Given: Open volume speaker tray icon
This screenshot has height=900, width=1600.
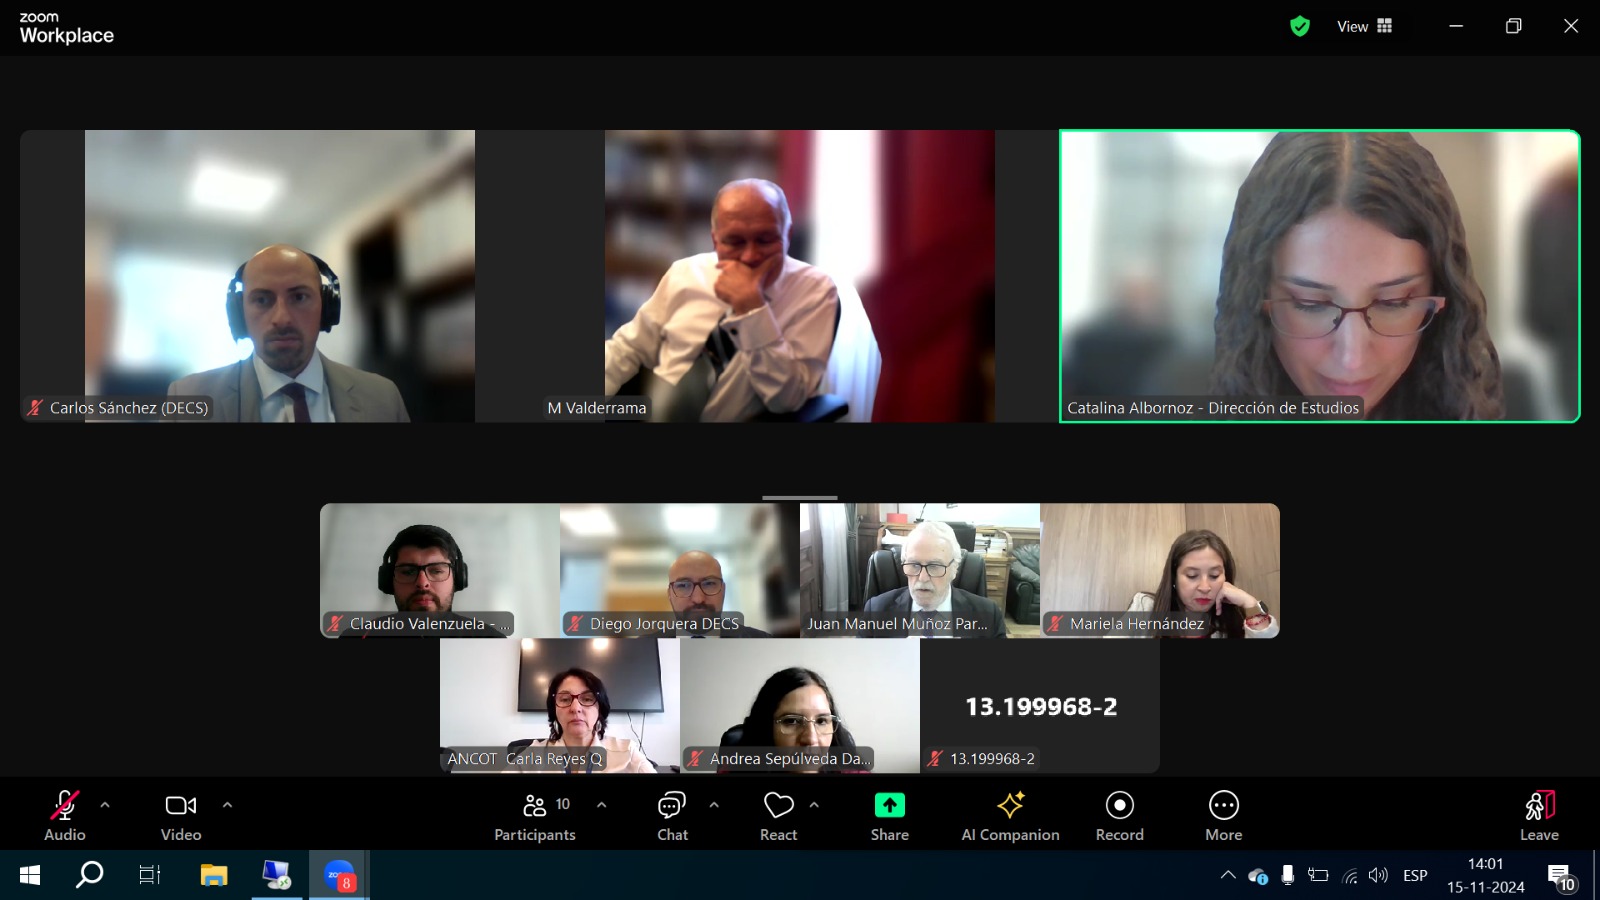Looking at the screenshot, I should click(1379, 875).
